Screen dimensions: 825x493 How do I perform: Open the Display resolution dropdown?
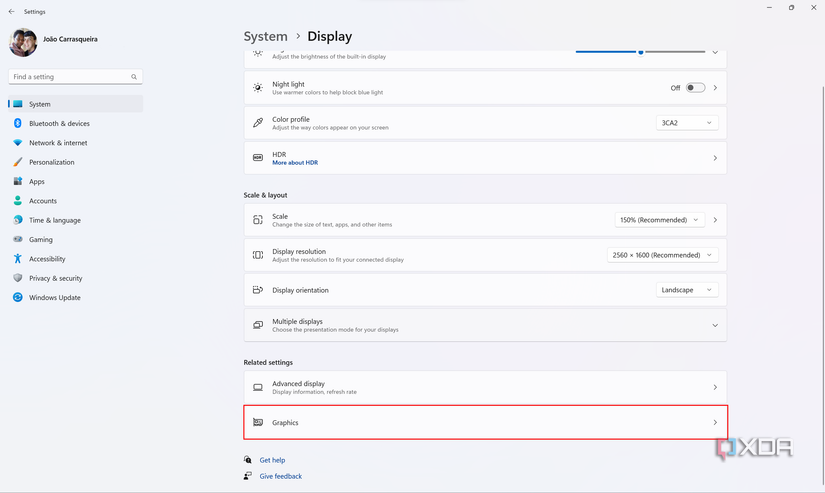coord(662,255)
